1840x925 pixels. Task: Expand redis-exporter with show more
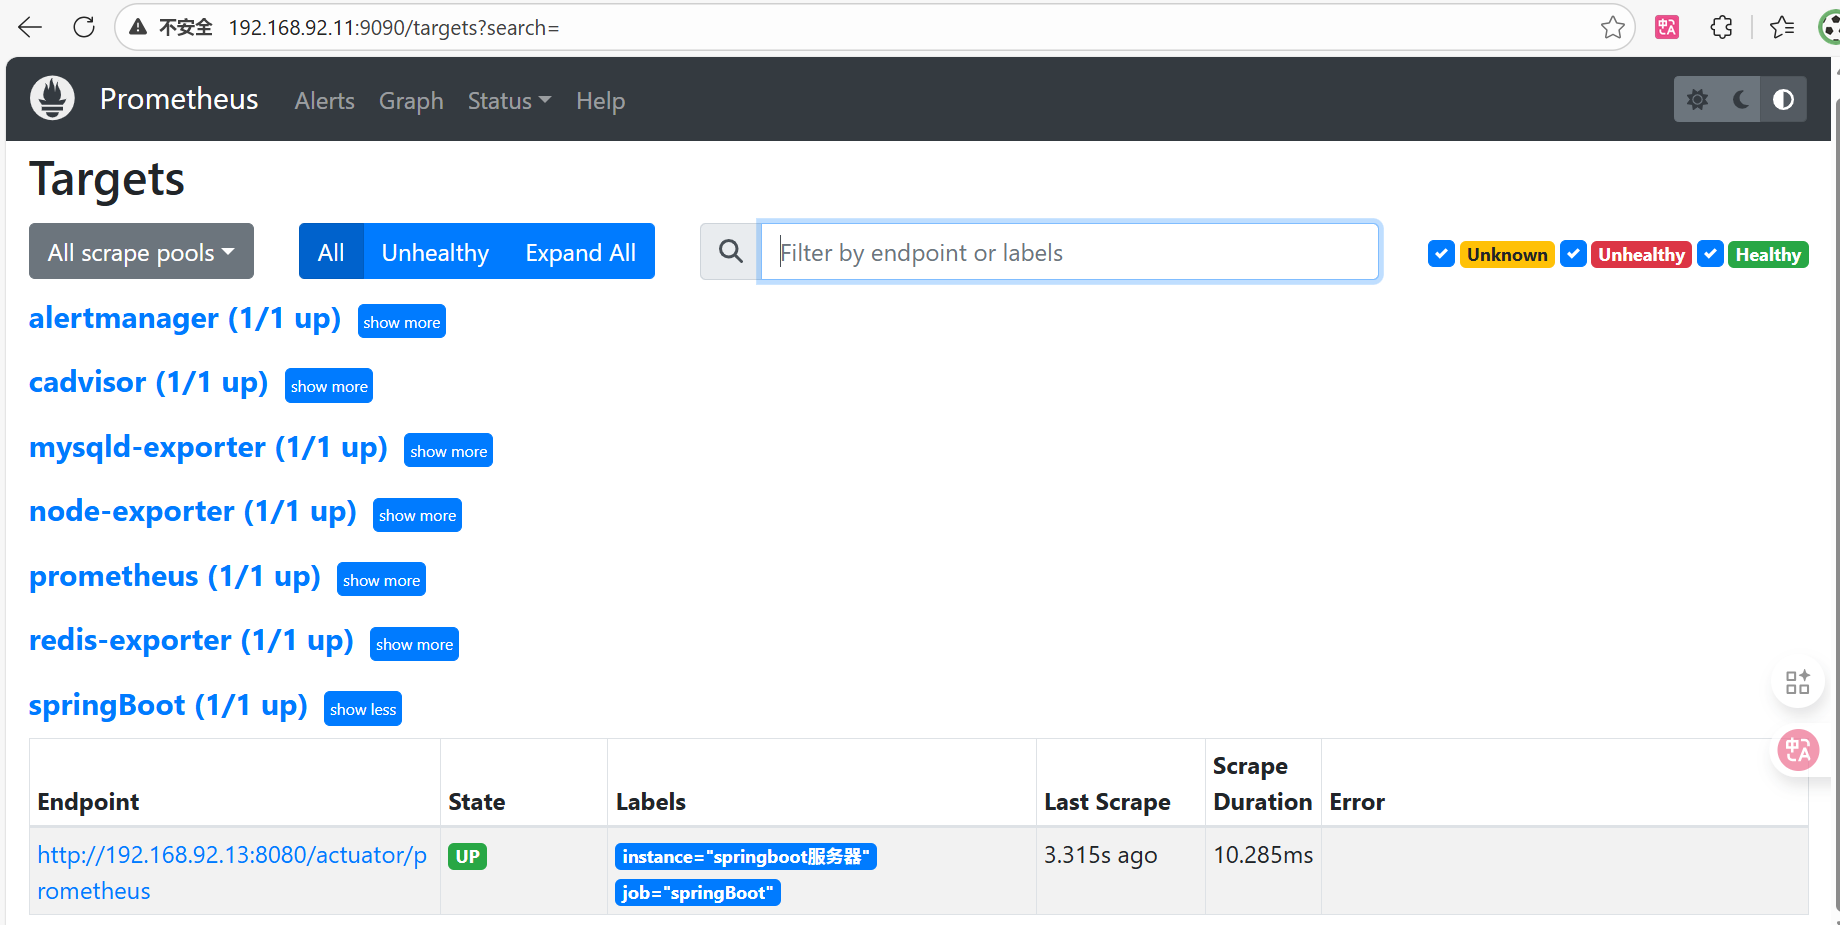click(x=414, y=644)
